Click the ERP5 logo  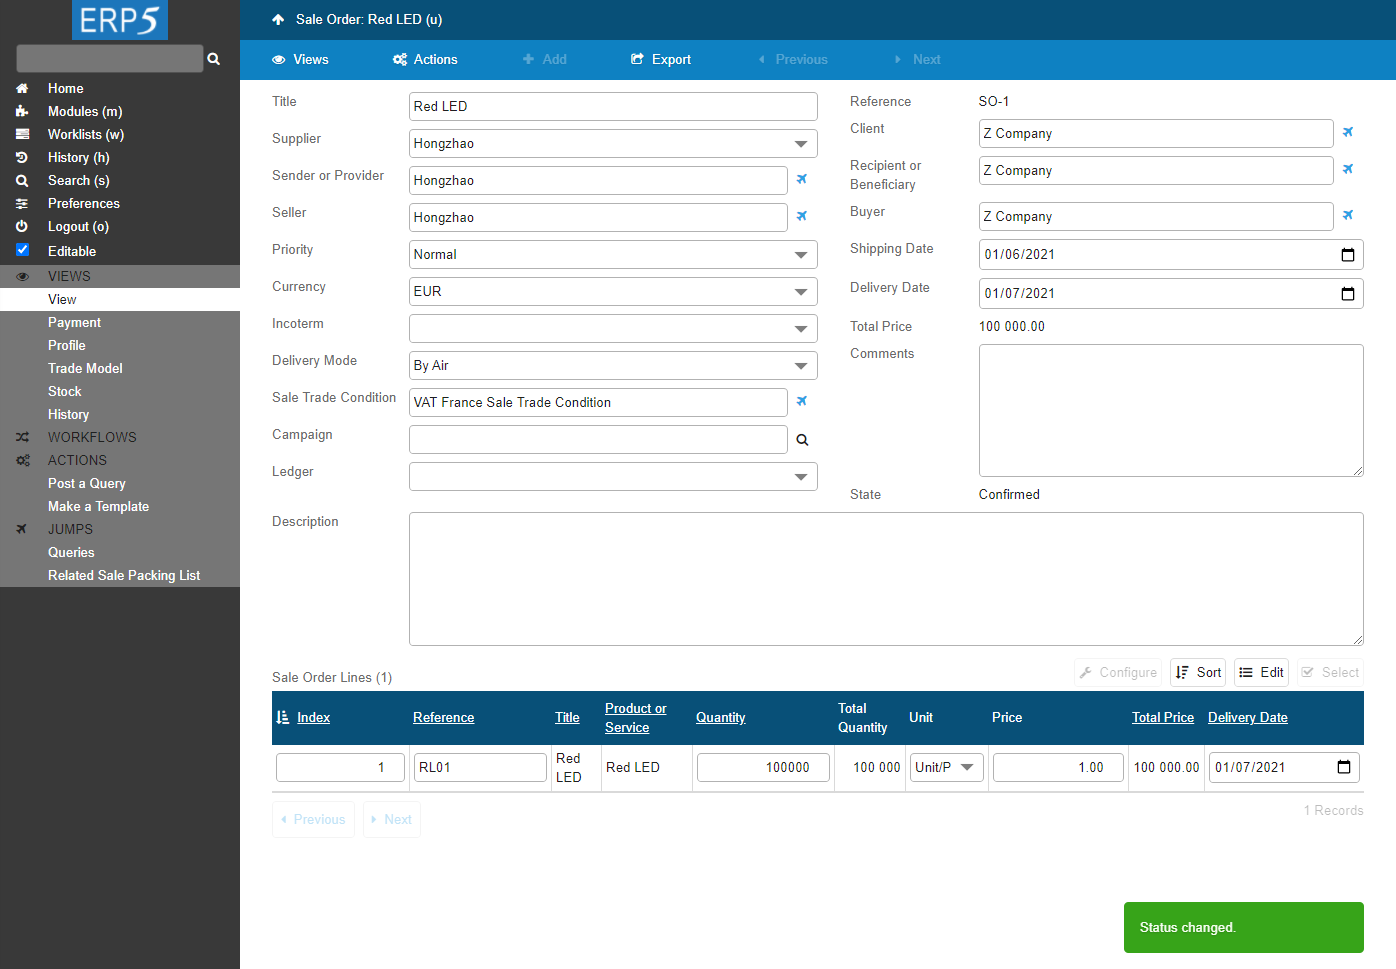(120, 20)
